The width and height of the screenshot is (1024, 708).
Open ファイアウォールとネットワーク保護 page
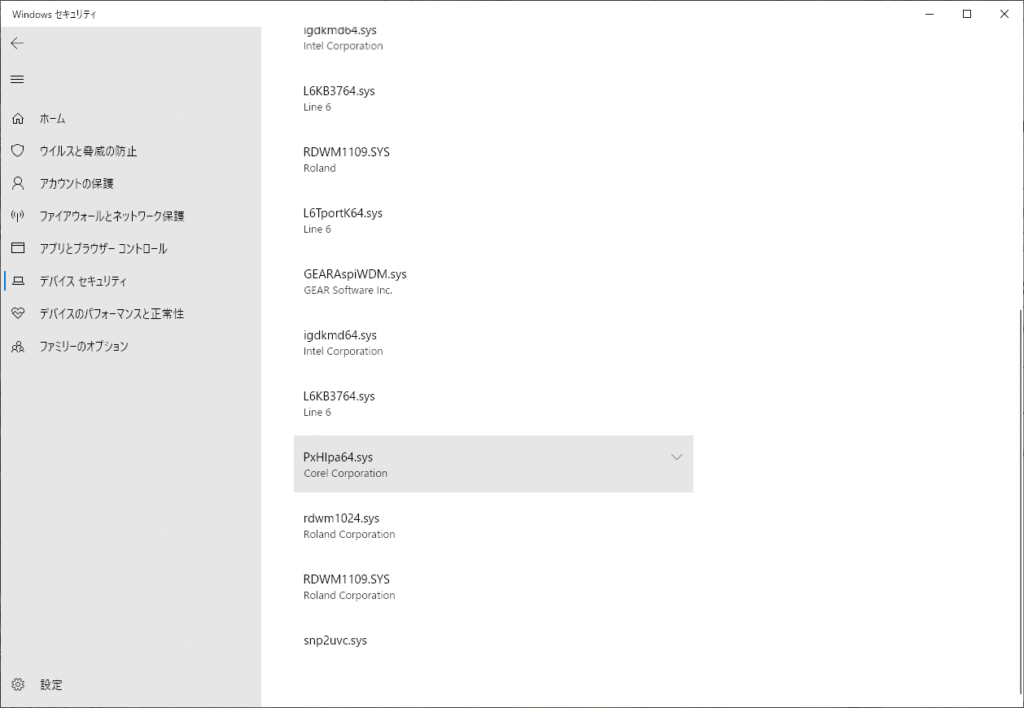click(111, 216)
